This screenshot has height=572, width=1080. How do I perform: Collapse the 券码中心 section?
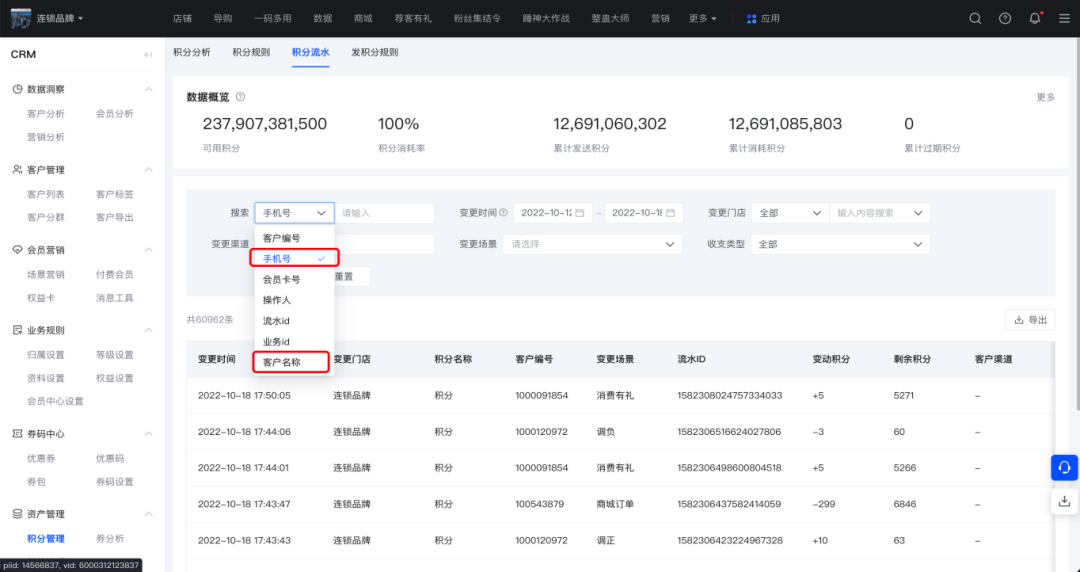pos(147,433)
